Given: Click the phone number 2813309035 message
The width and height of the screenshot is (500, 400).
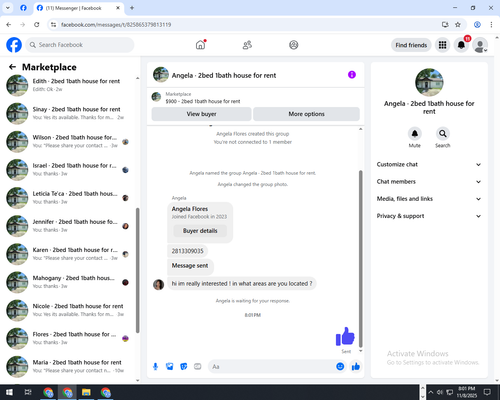Looking at the screenshot, I should pyautogui.click(x=187, y=251).
